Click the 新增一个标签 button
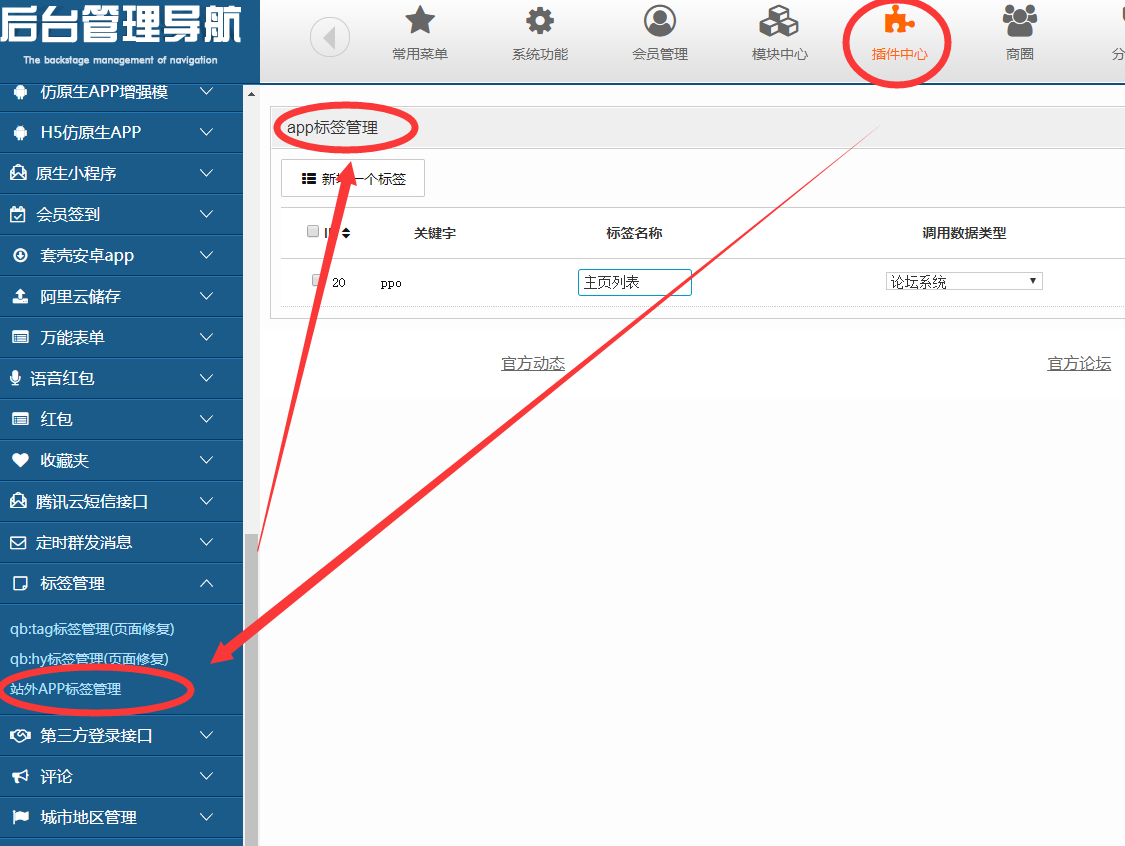 (353, 179)
